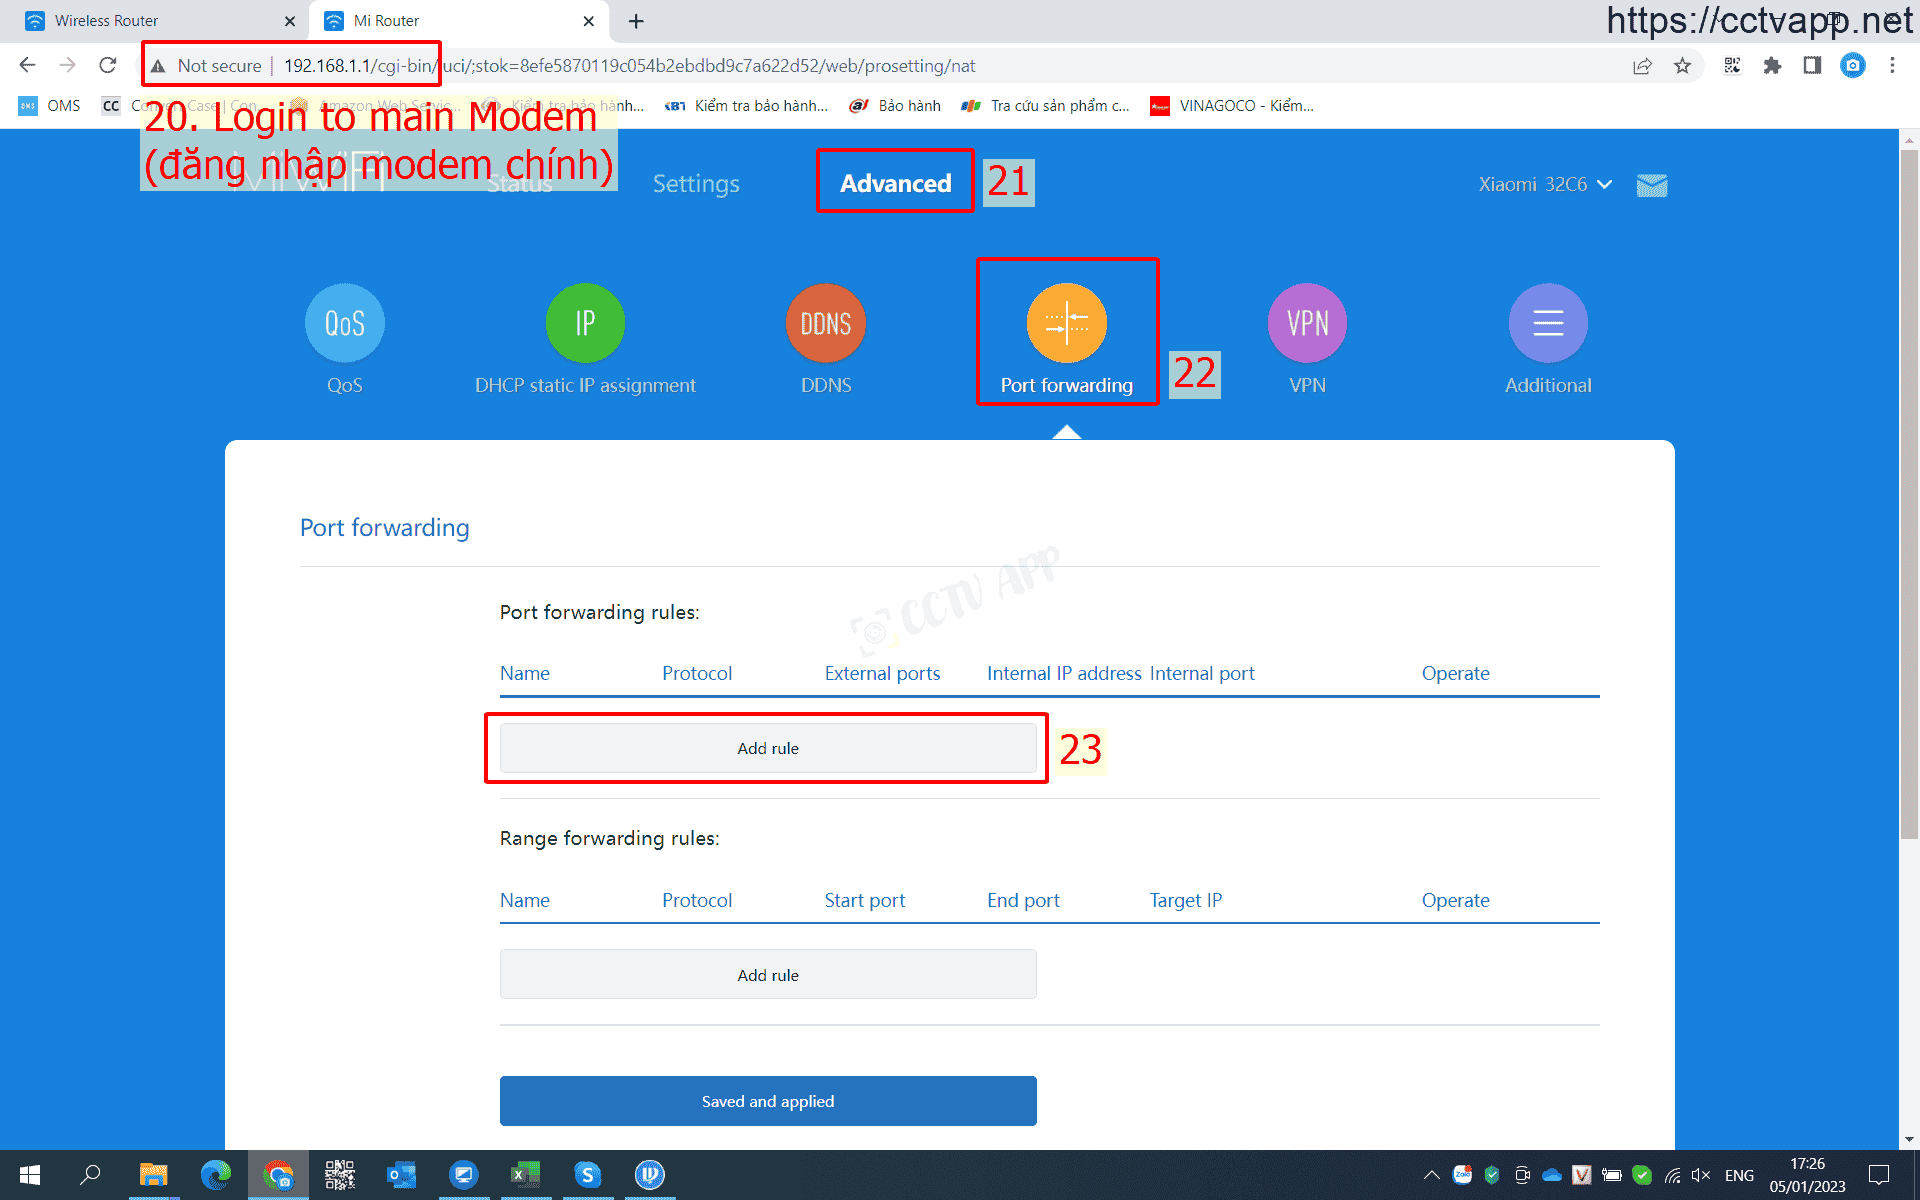Switch to the Advanced tab

point(895,184)
